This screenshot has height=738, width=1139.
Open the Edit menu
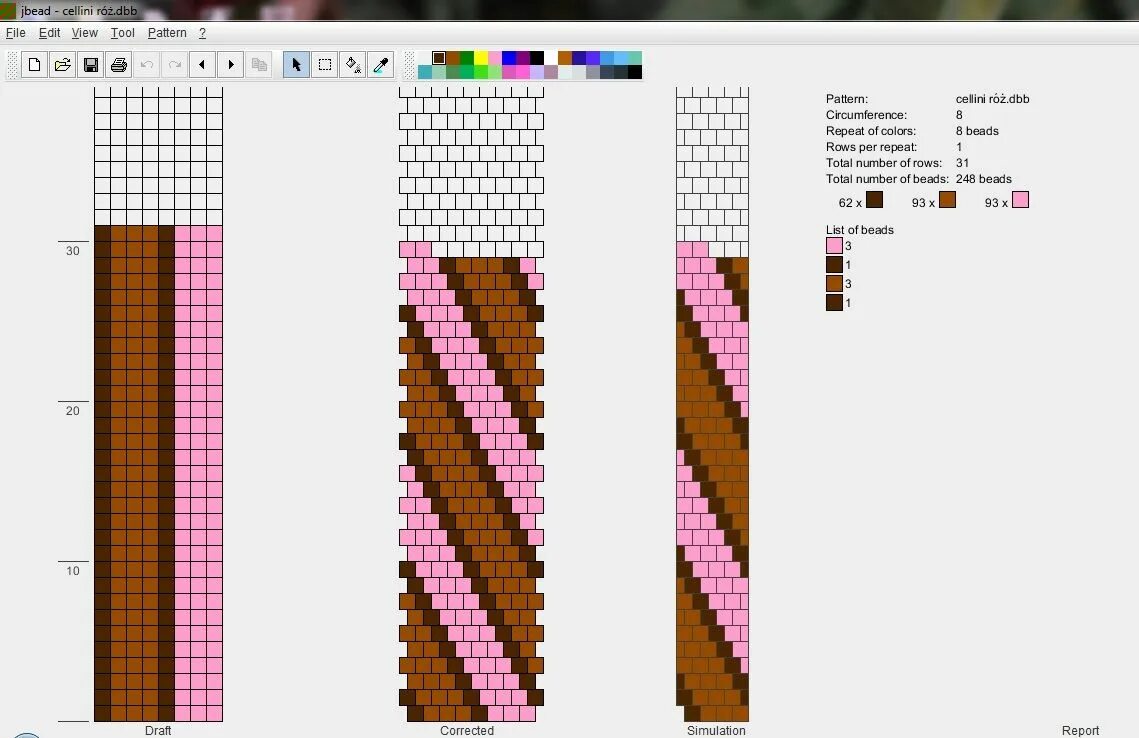(x=49, y=33)
